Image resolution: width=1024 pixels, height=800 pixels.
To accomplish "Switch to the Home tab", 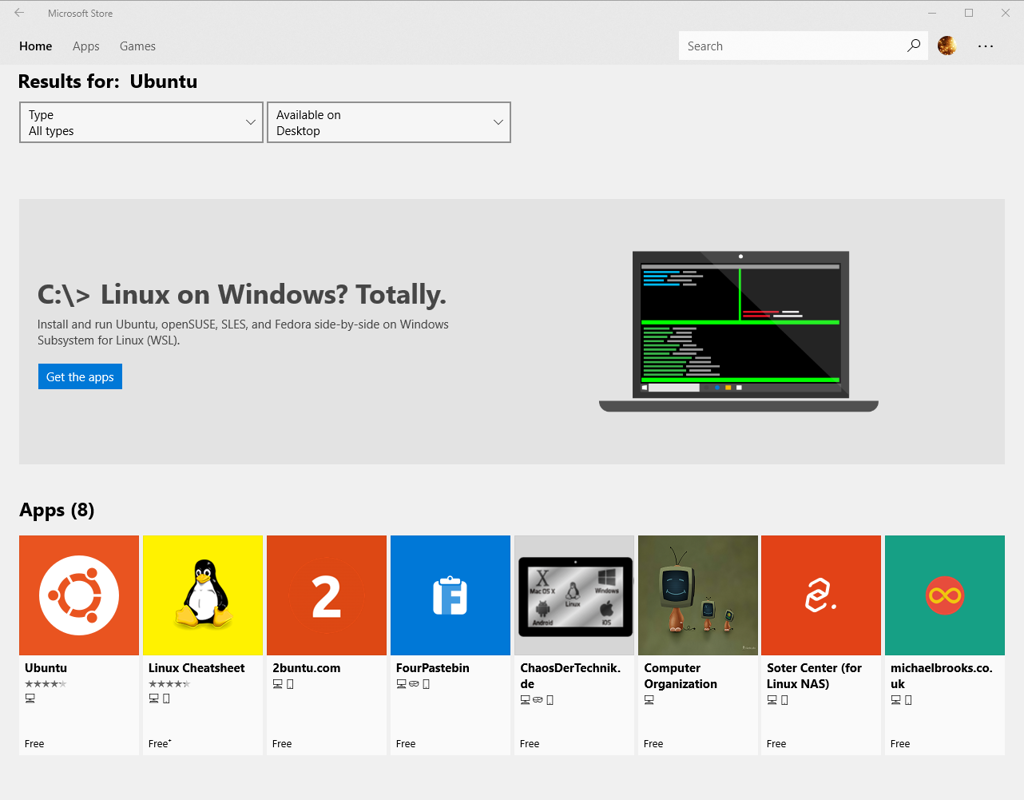I will (x=35, y=46).
